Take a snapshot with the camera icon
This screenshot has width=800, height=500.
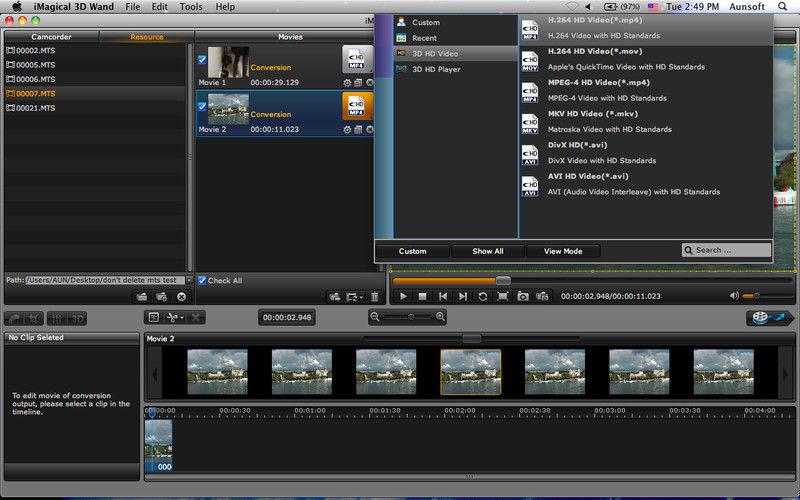[x=522, y=296]
